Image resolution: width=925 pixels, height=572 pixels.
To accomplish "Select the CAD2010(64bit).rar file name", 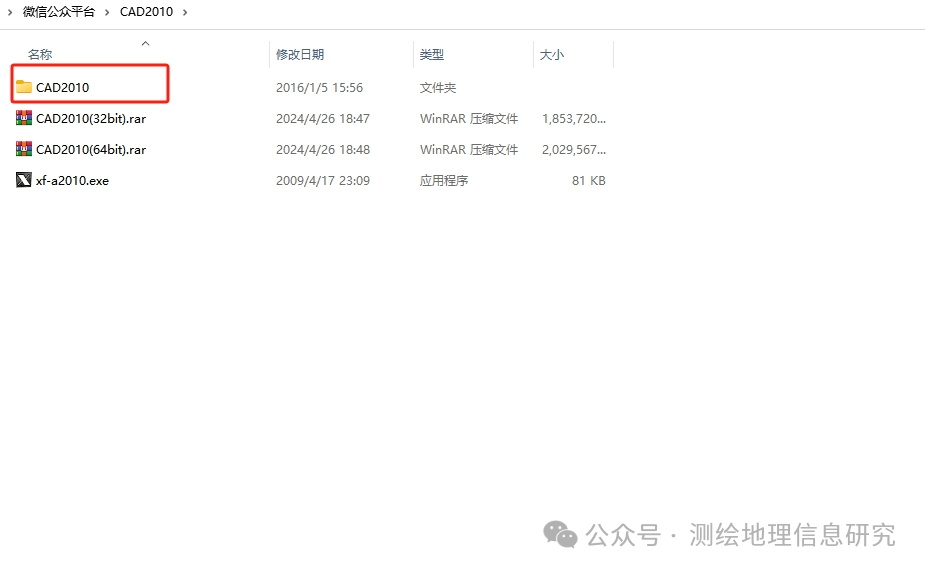I will click(x=91, y=150).
